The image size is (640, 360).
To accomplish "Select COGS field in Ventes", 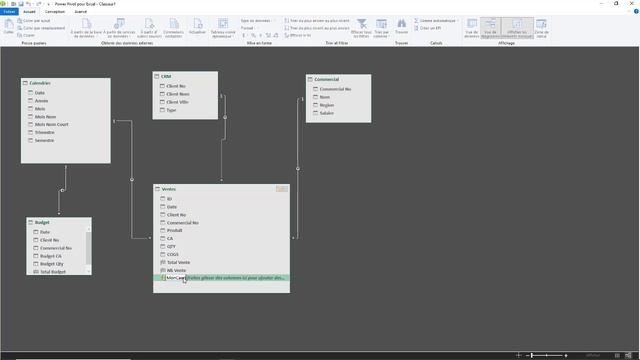I will 172,254.
